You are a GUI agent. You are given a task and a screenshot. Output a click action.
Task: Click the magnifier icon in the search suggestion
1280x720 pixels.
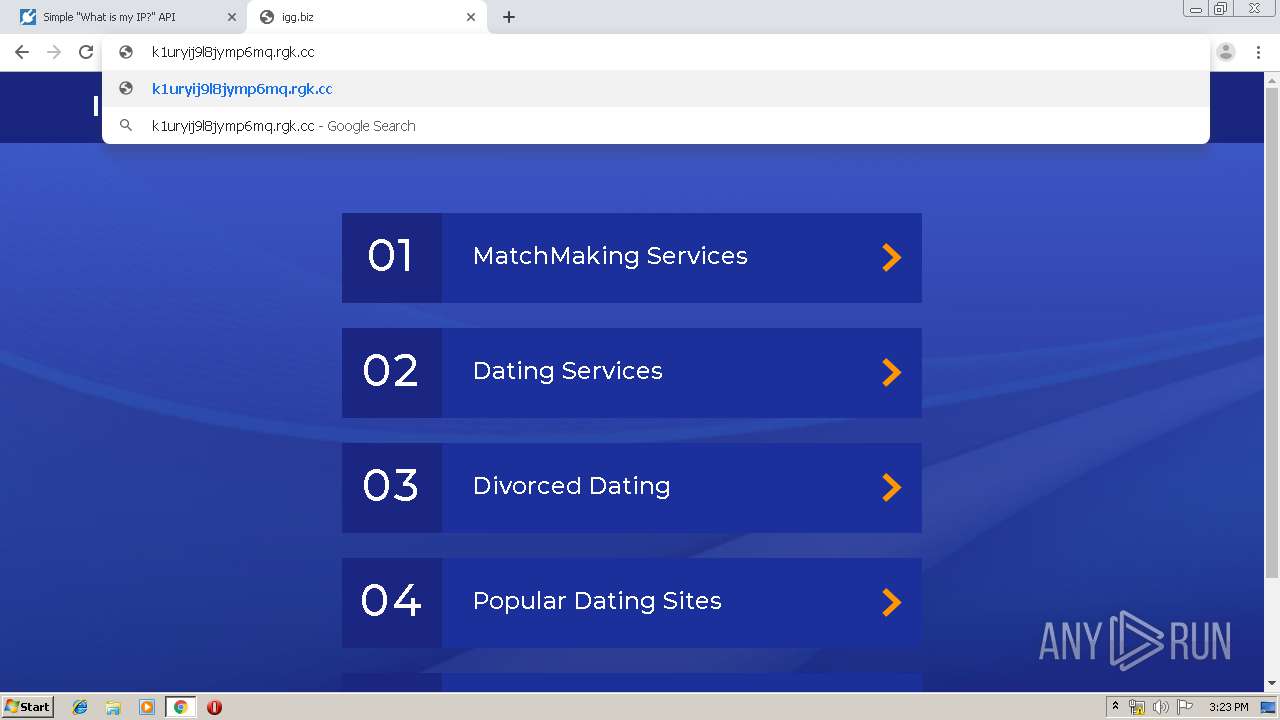coord(126,126)
